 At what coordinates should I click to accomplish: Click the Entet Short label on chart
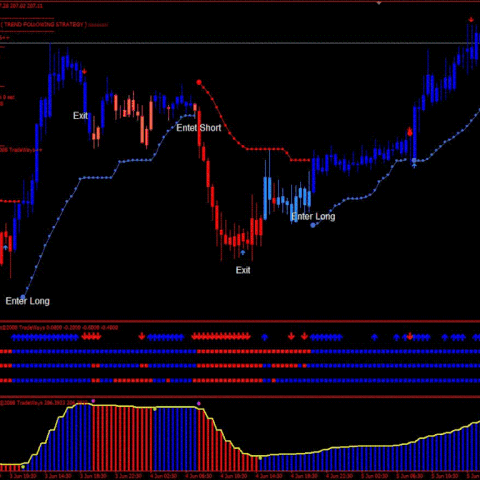[199, 128]
